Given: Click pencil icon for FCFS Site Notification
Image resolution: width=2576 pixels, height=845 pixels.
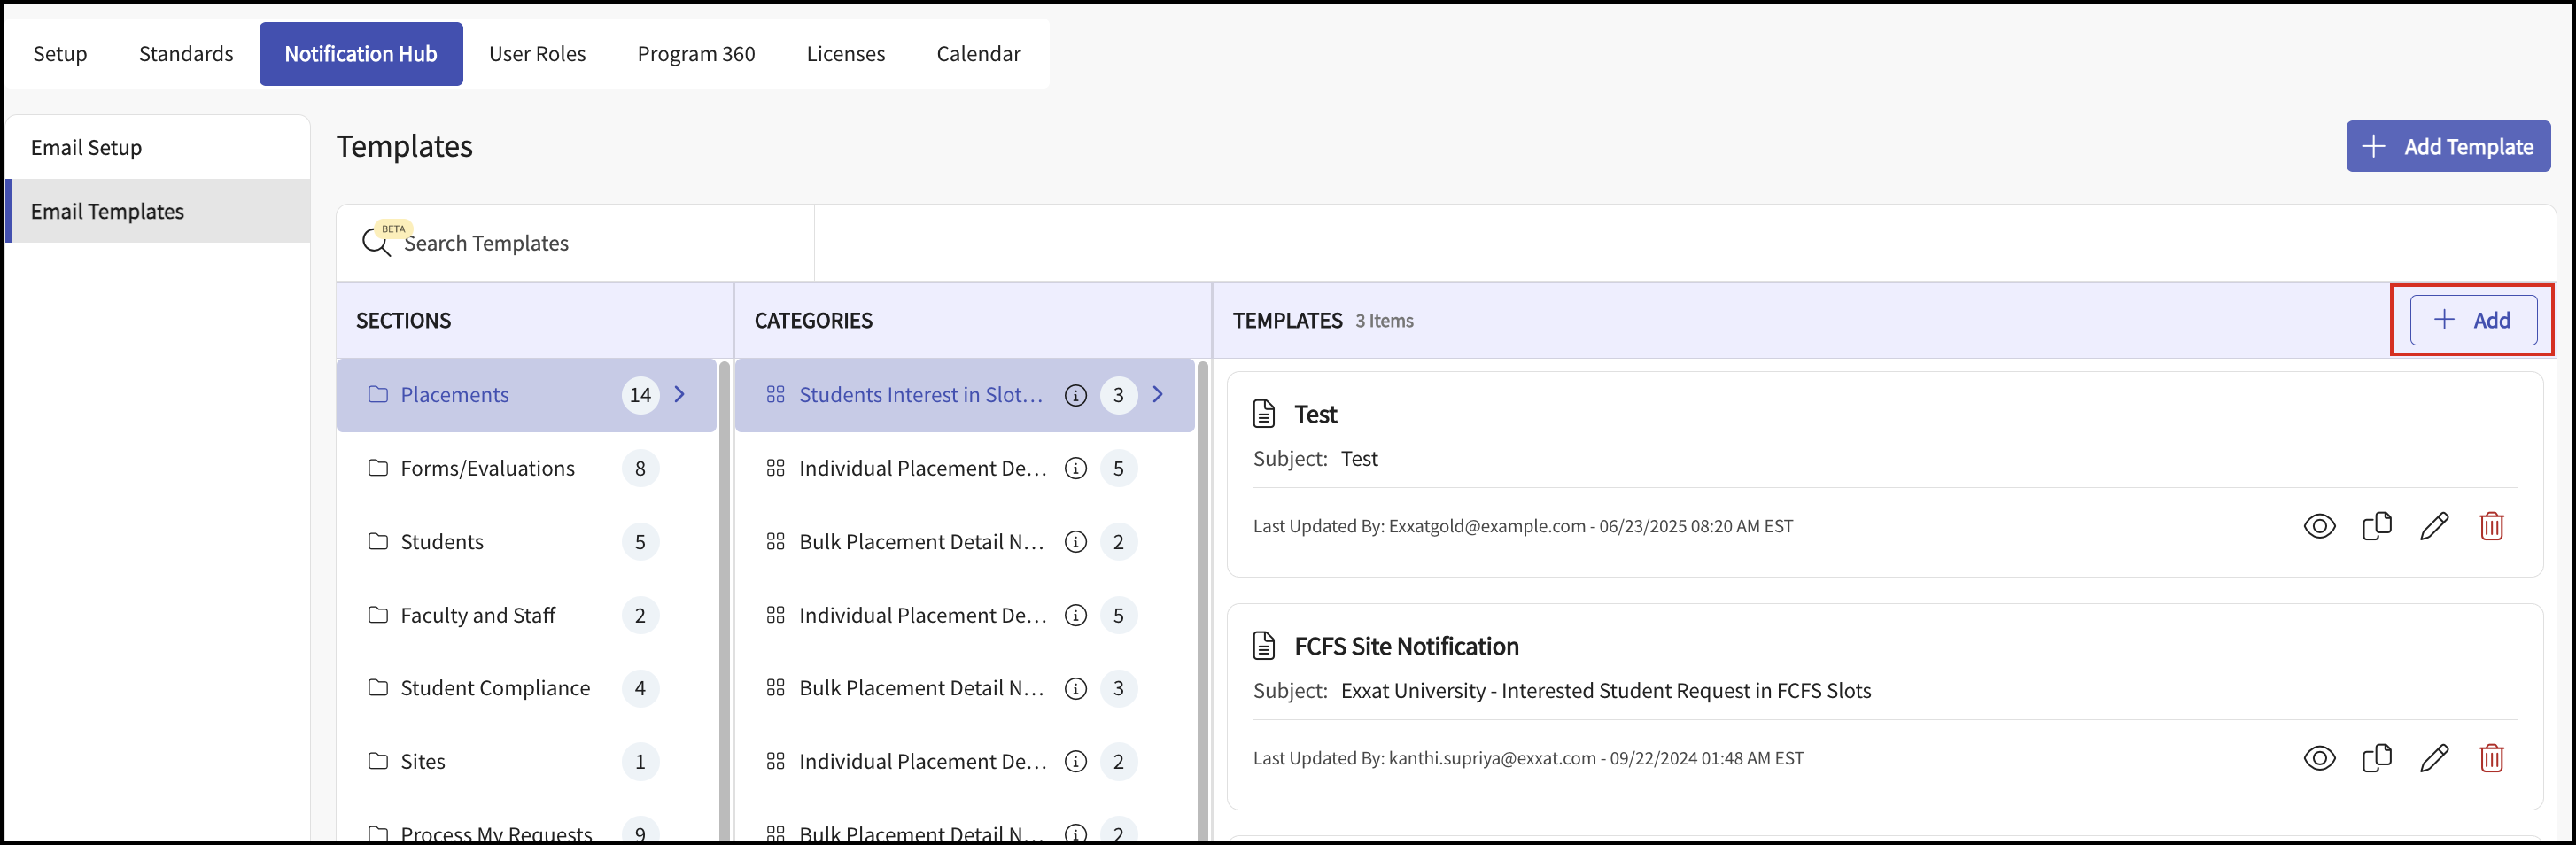Looking at the screenshot, I should pyautogui.click(x=2434, y=758).
